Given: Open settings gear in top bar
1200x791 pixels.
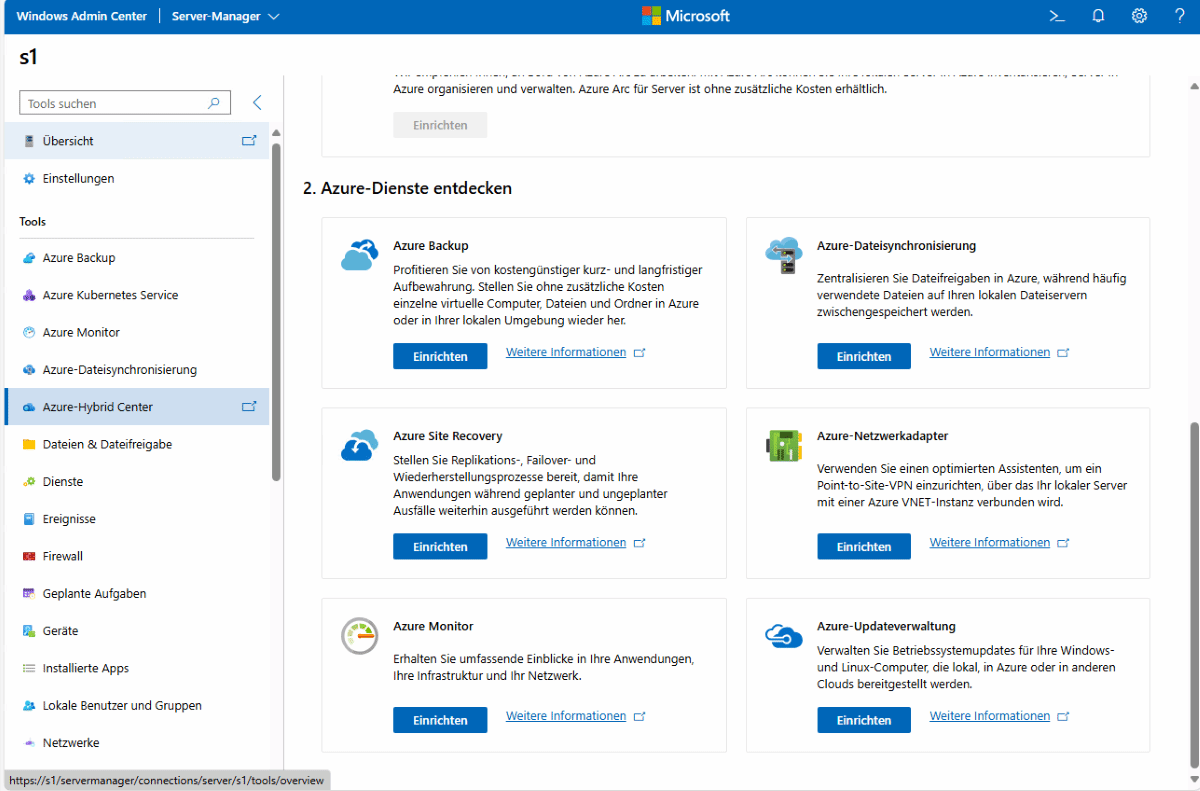Looking at the screenshot, I should pos(1139,16).
